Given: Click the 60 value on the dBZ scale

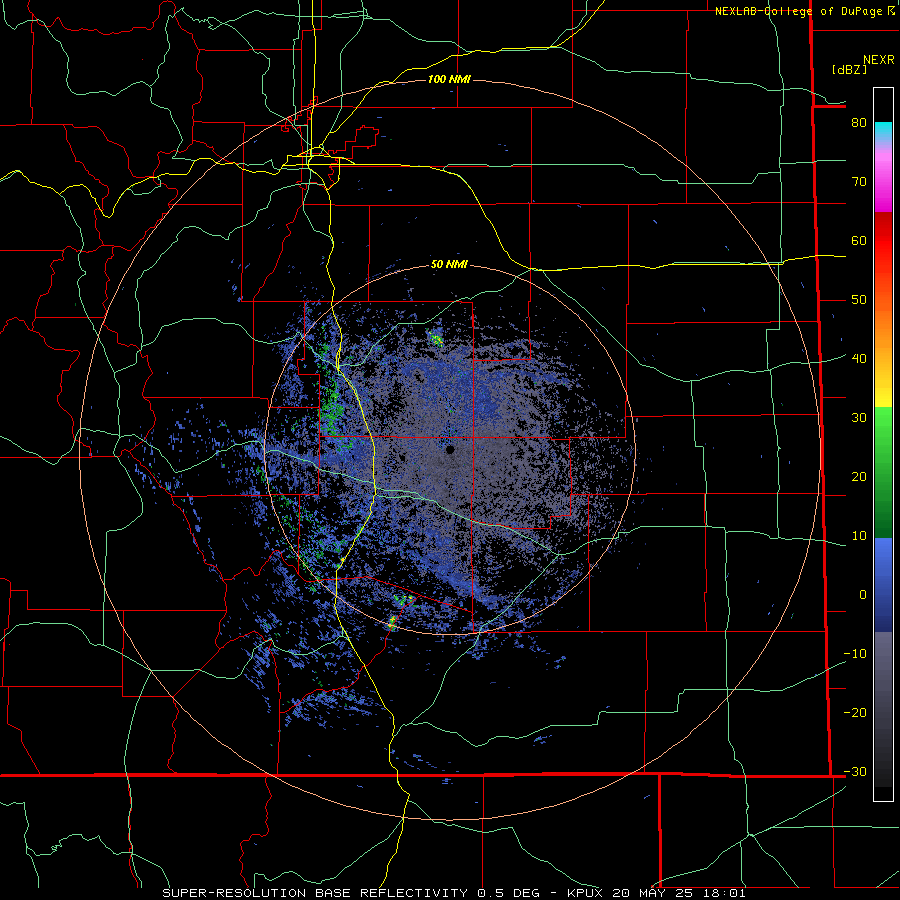Looking at the screenshot, I should (859, 240).
